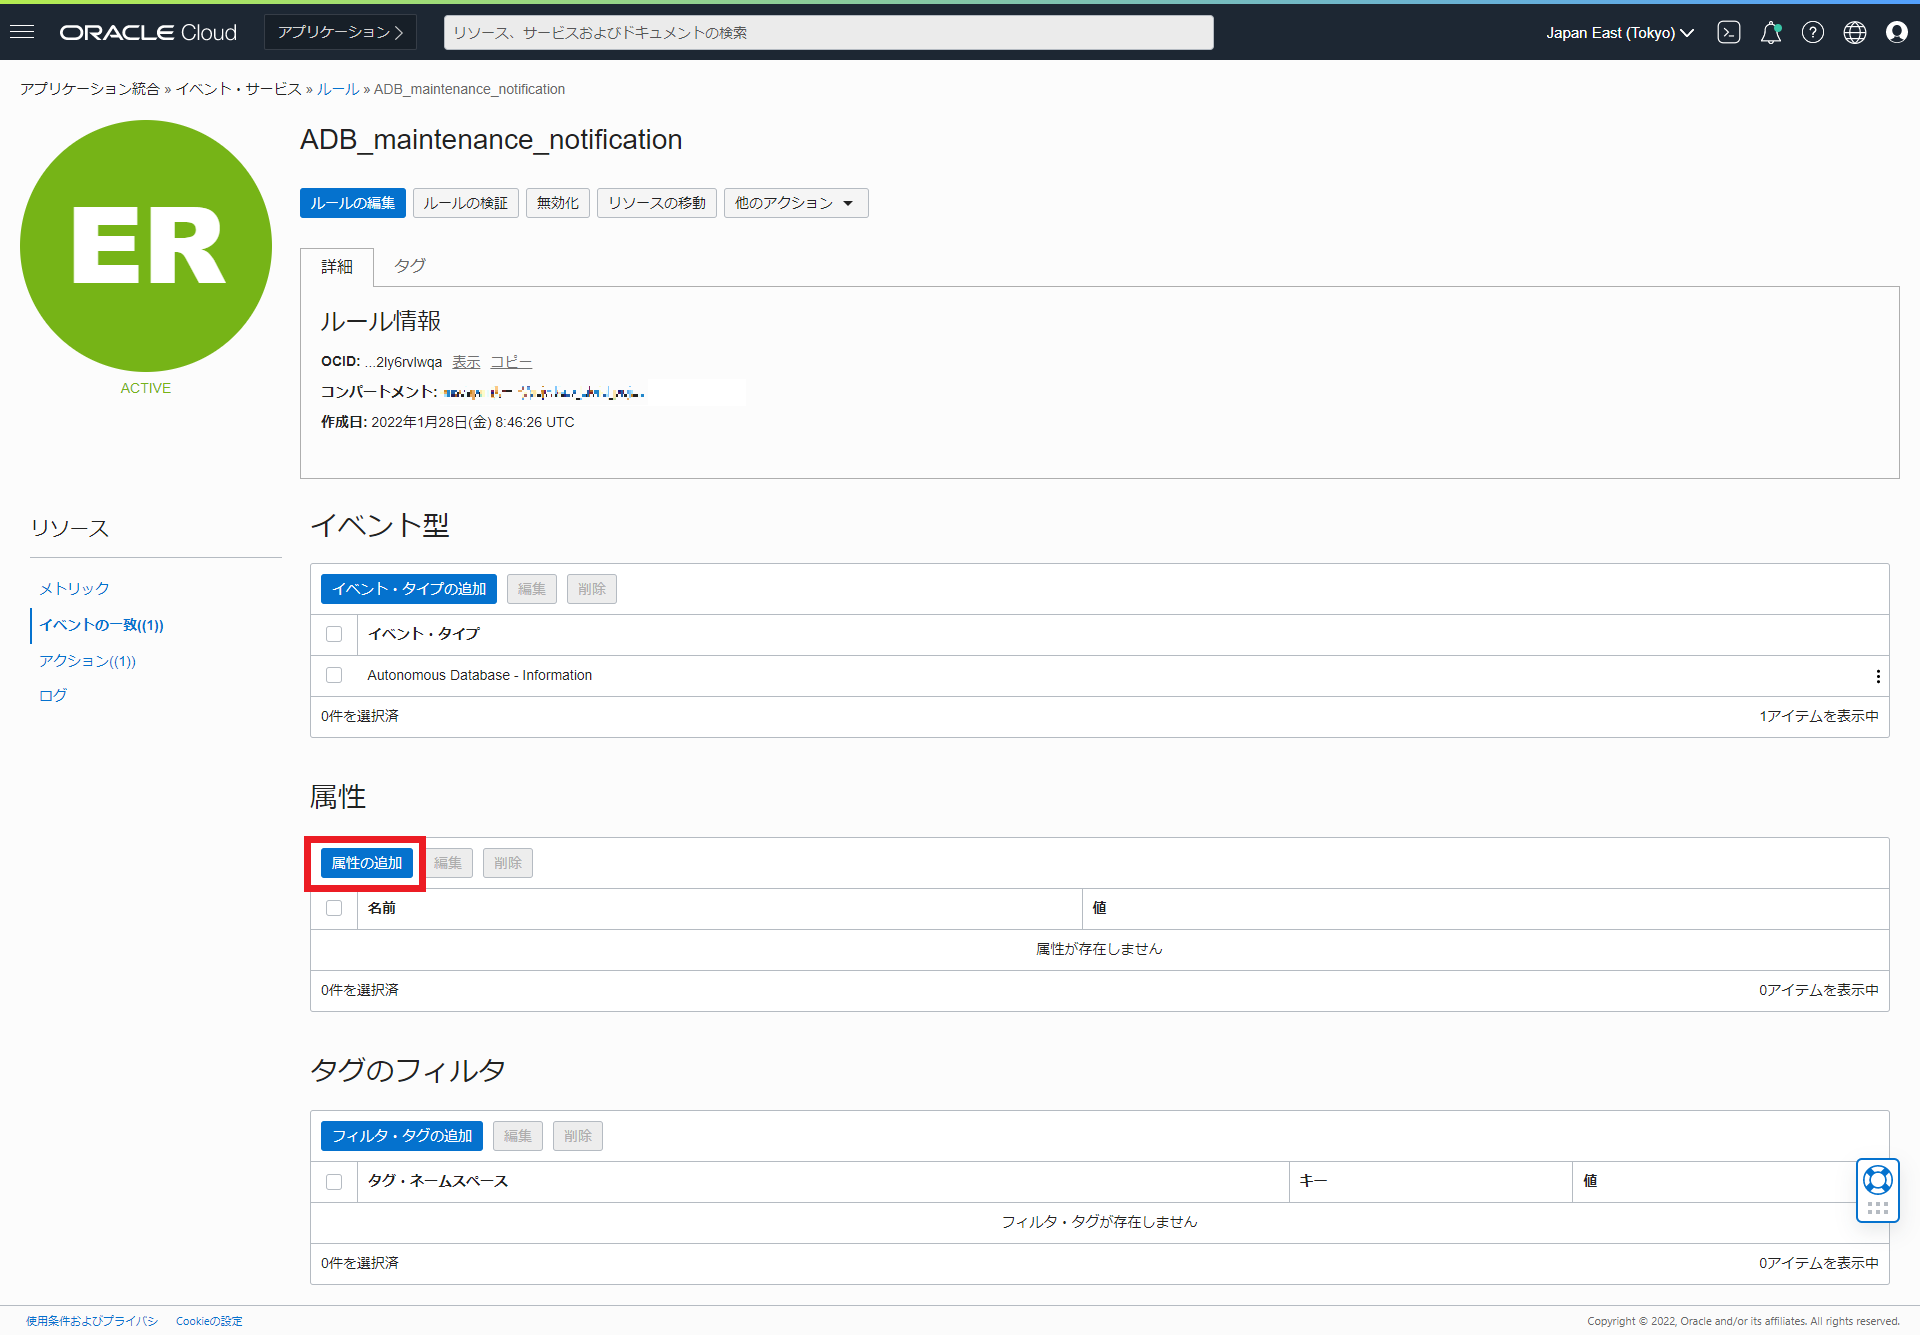Select アクション((1)) in resources list
1920x1335 pixels.
pyautogui.click(x=87, y=661)
